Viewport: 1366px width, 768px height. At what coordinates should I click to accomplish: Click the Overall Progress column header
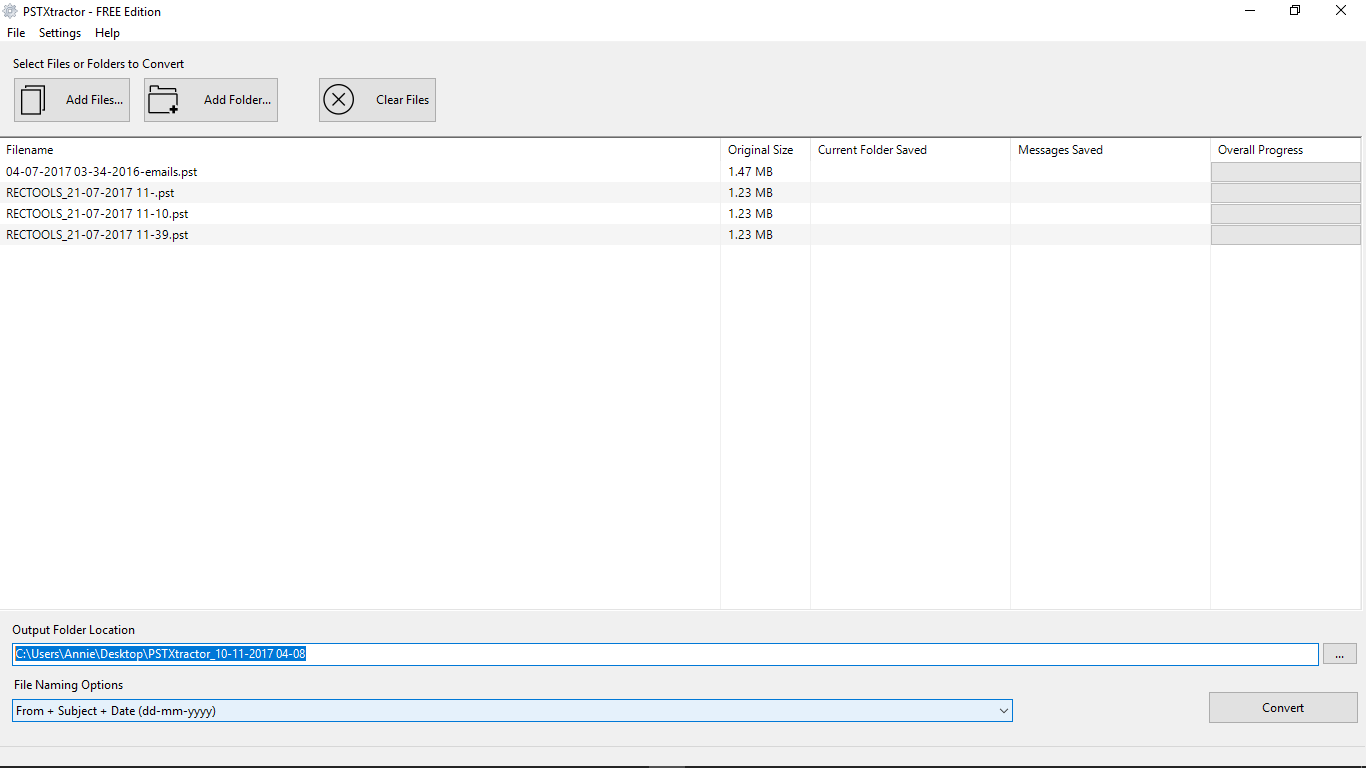point(1260,150)
